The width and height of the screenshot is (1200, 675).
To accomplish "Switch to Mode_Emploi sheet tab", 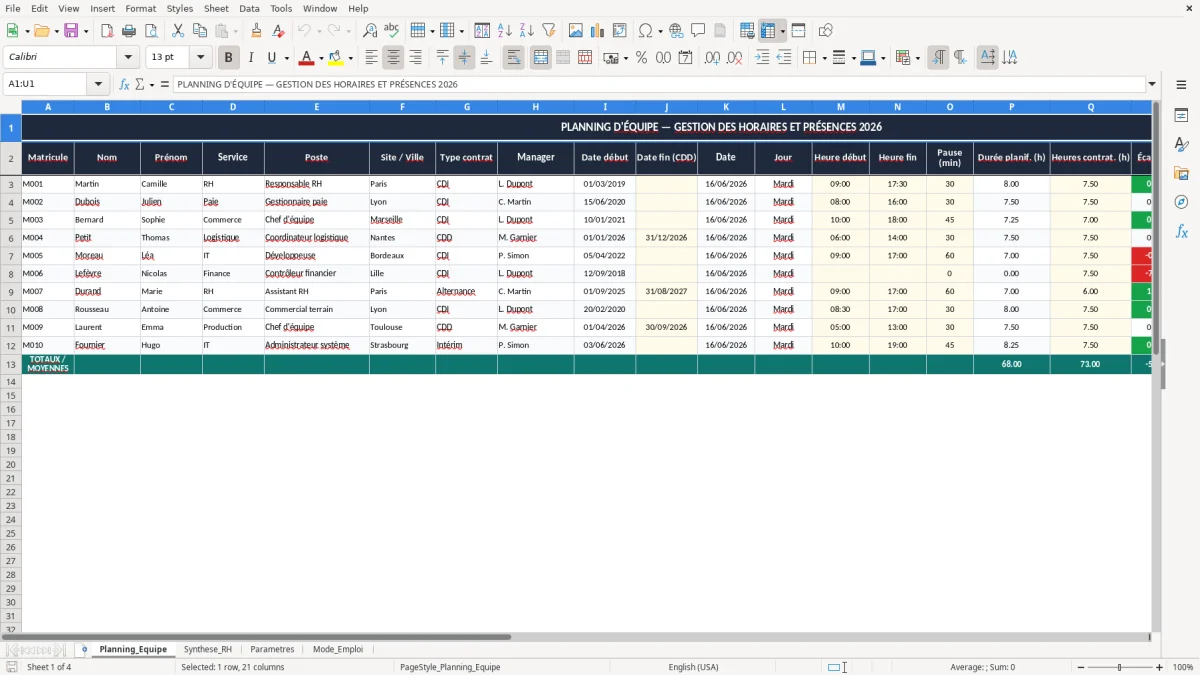I will 338,649.
